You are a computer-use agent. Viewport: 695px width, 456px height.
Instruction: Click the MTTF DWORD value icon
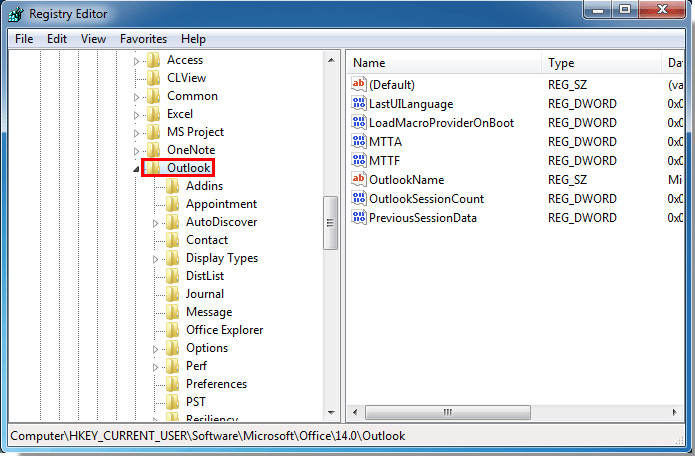359,160
